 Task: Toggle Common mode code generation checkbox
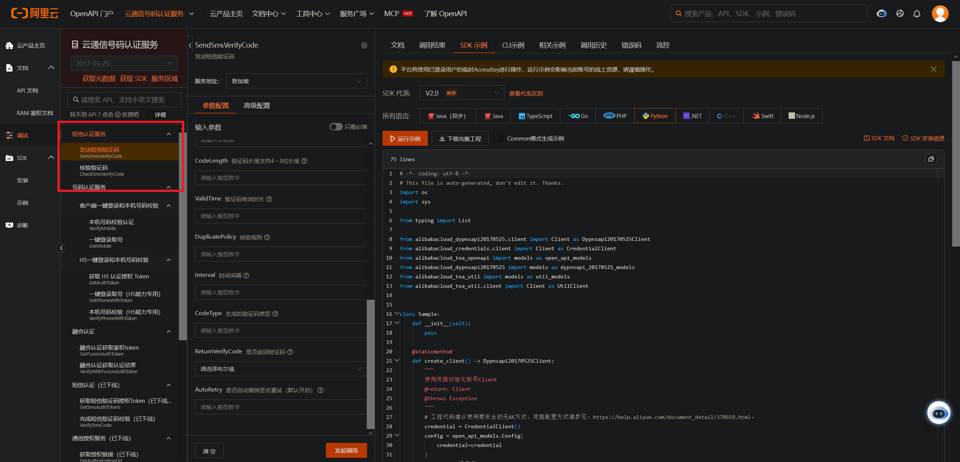[501, 139]
